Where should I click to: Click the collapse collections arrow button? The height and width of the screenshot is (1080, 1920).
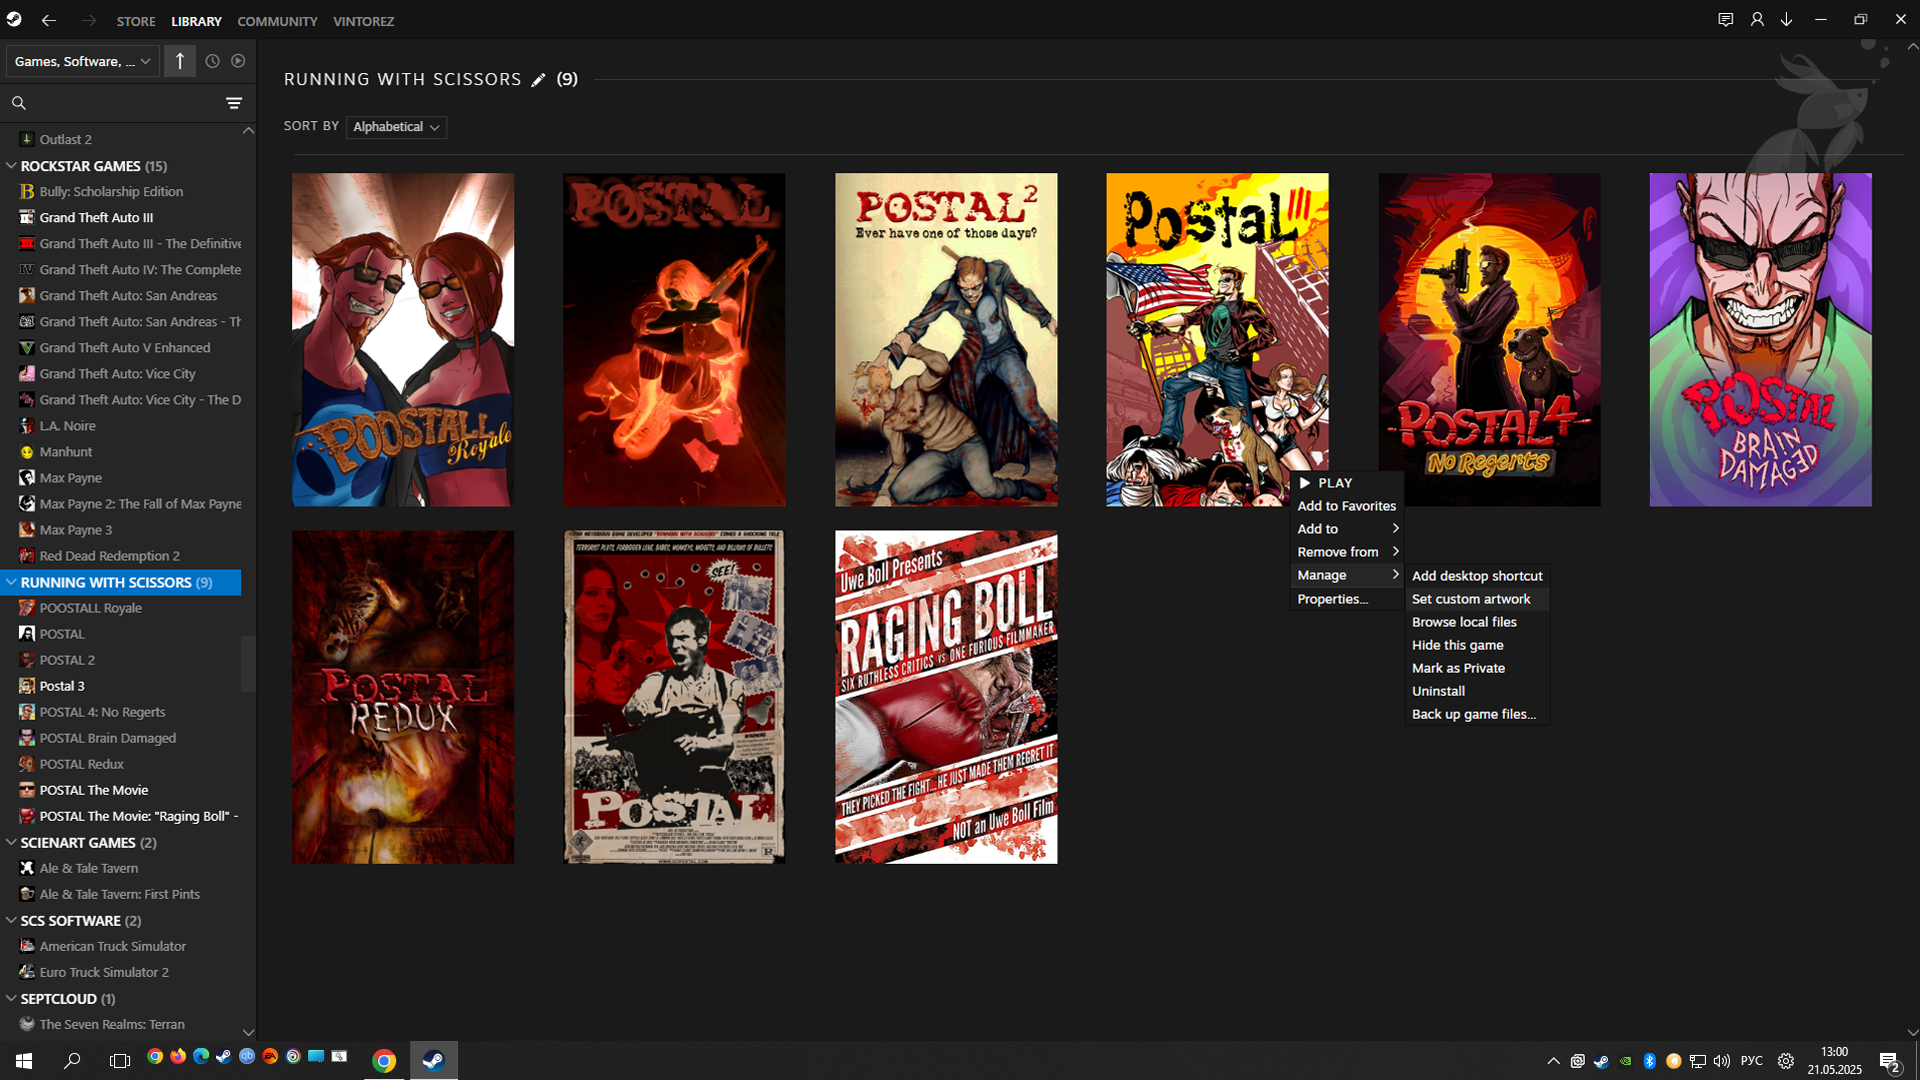pos(180,61)
